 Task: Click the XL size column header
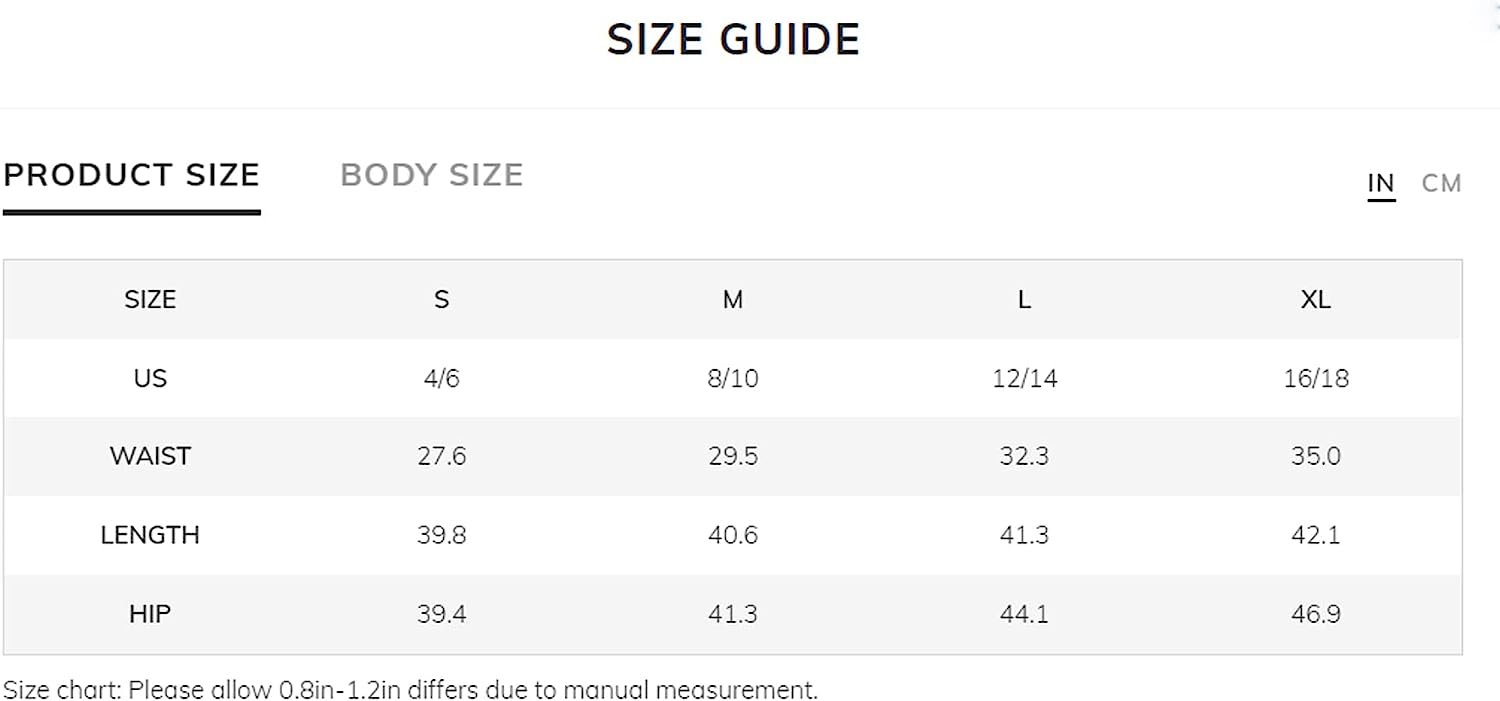tap(1316, 299)
